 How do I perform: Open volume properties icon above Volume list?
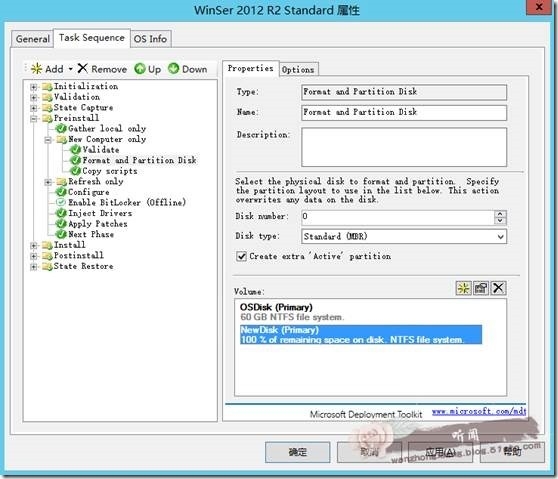pyautogui.click(x=481, y=288)
